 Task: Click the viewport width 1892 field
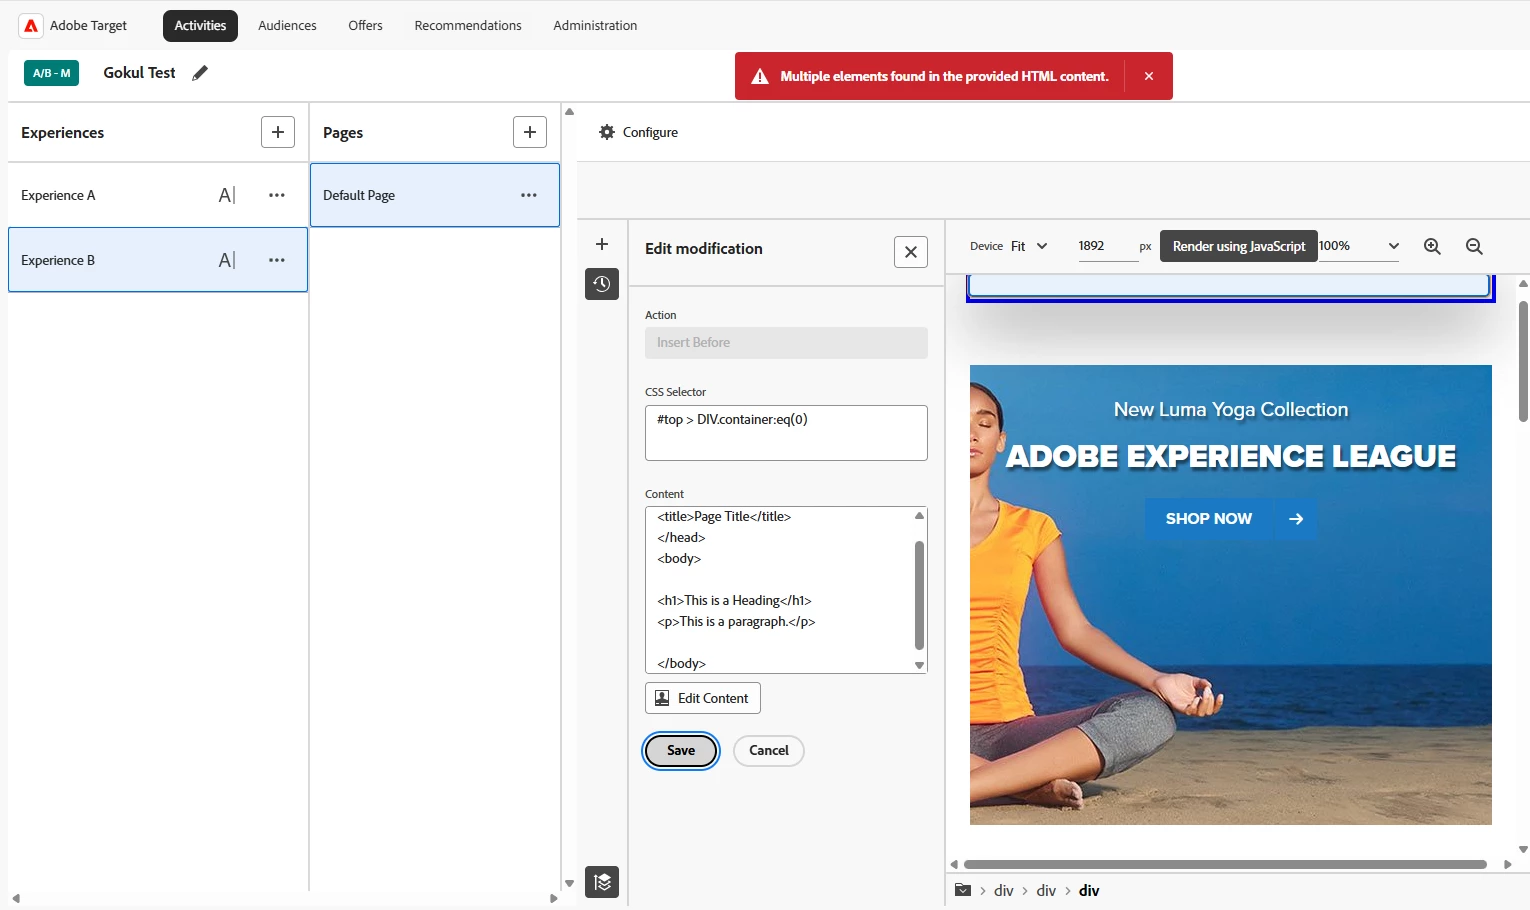1108,246
